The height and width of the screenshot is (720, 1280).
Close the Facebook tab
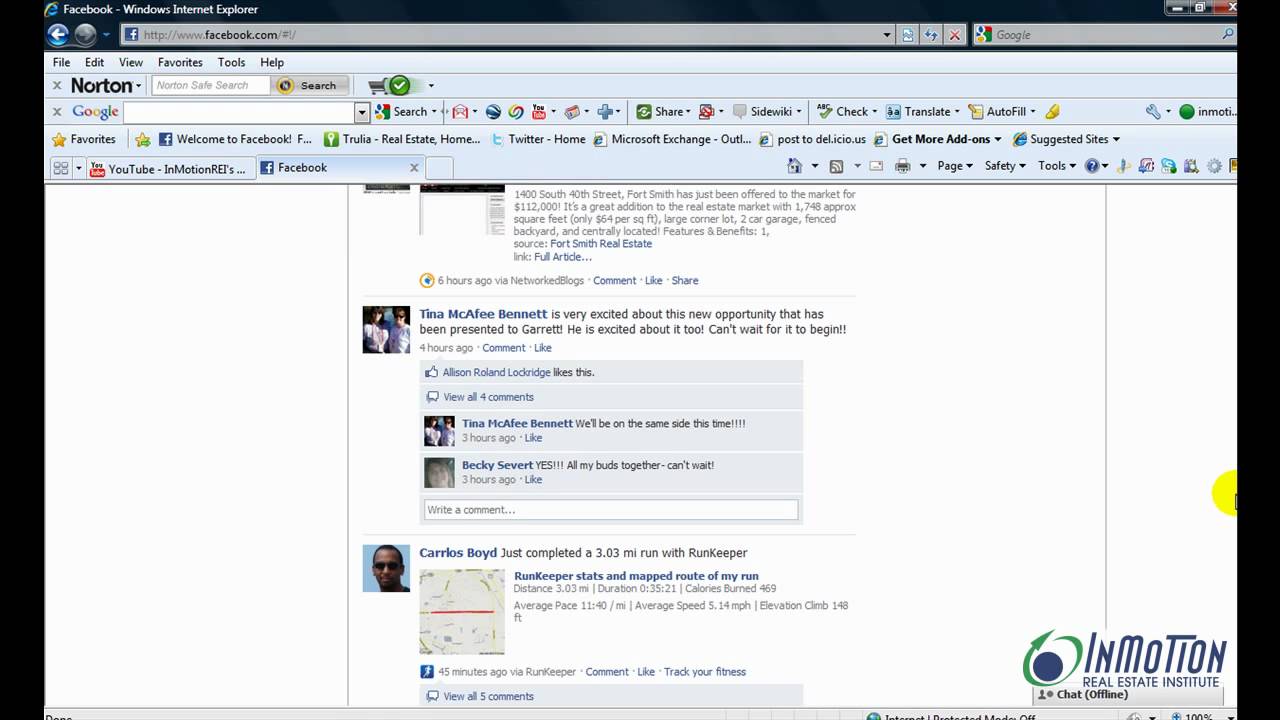pyautogui.click(x=414, y=168)
